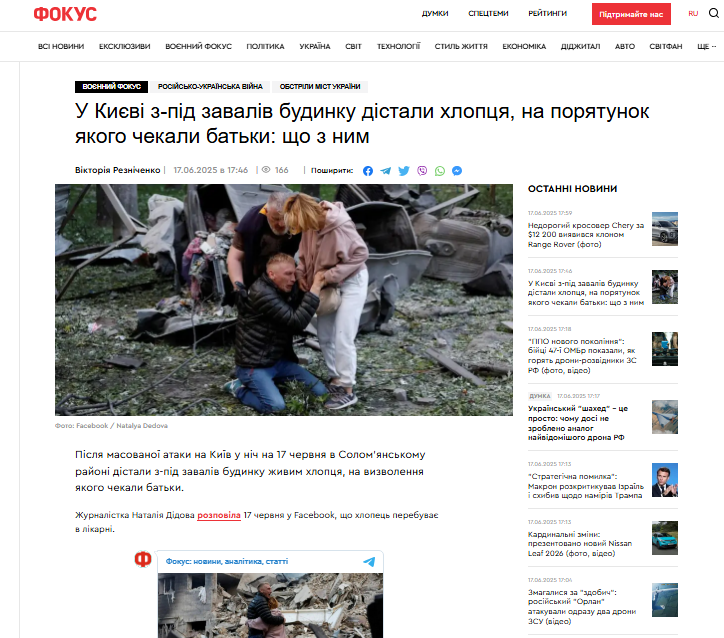Viewport: 724px width, 638px height.
Task: Open the ТЕХНОЛОГІЇ navigation section
Action: [x=398, y=46]
